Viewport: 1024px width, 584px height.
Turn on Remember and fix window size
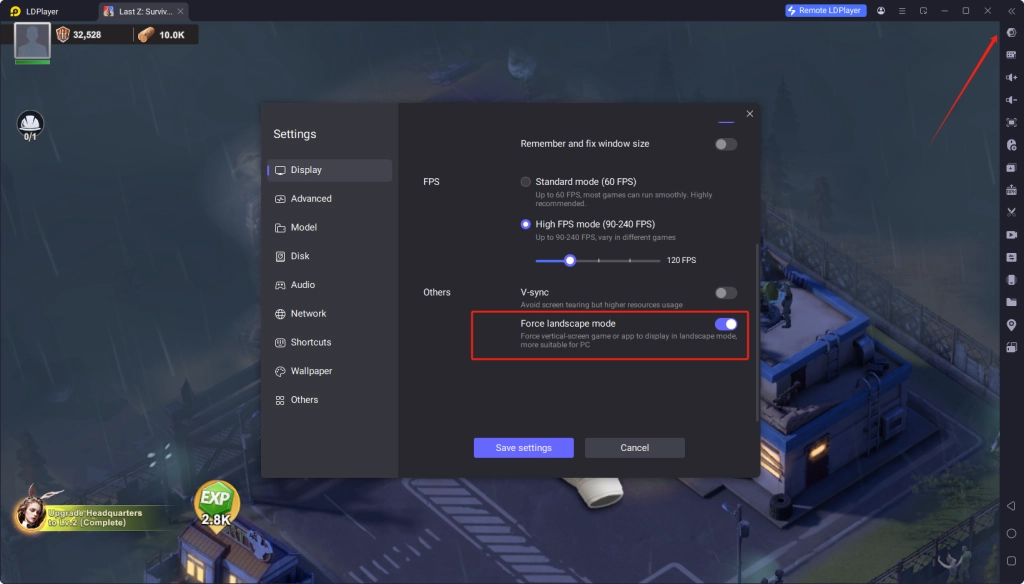tap(726, 144)
